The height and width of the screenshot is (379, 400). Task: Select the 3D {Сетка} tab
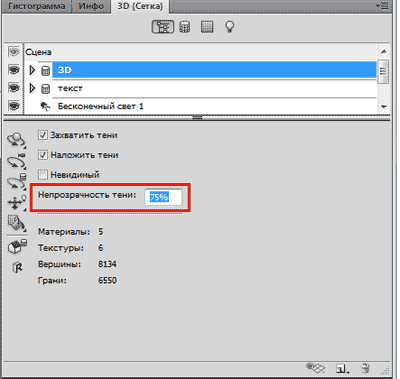coord(140,6)
